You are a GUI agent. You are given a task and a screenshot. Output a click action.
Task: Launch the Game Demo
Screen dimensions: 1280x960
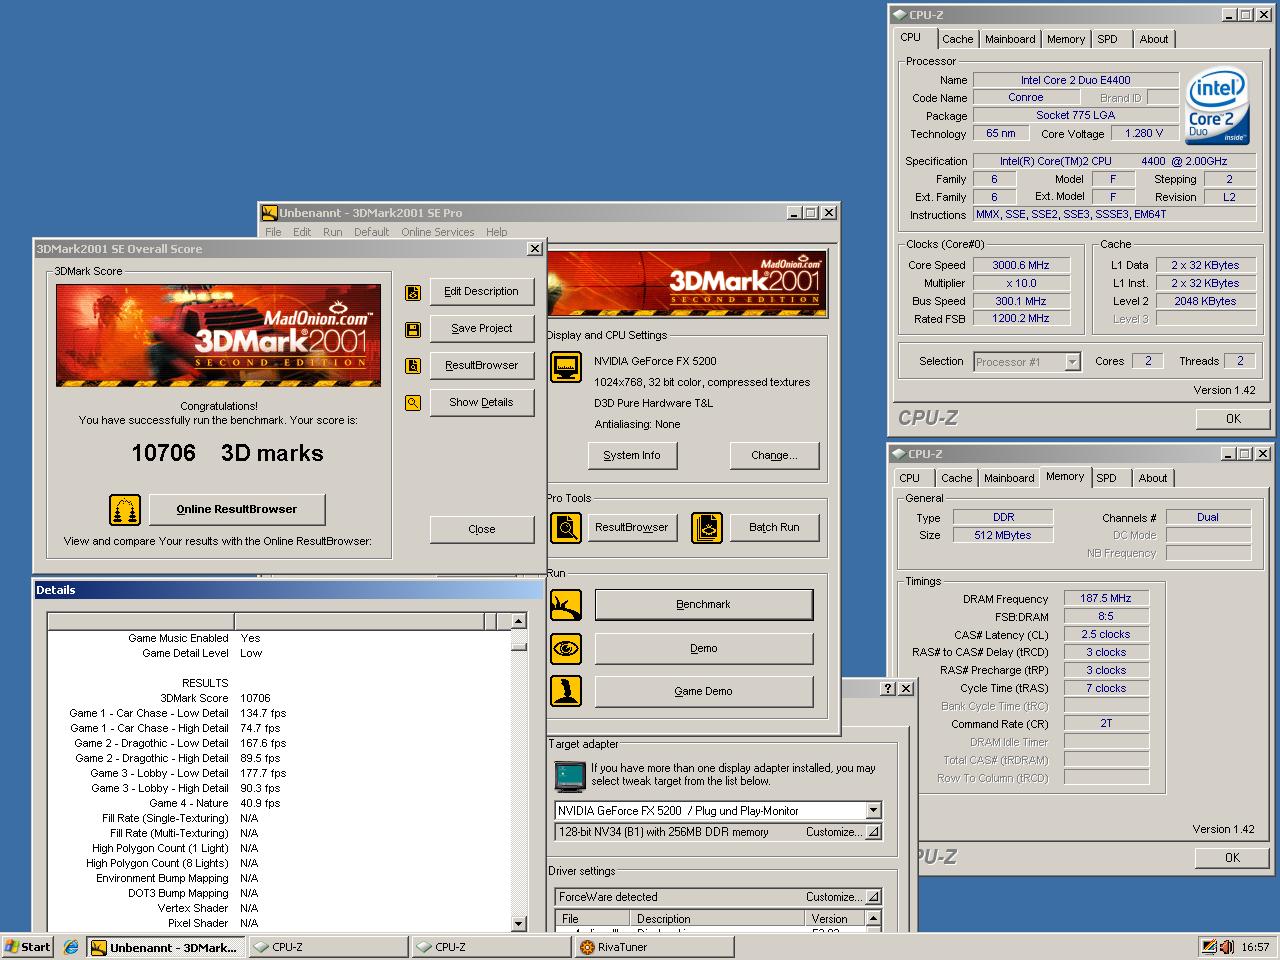coord(704,691)
